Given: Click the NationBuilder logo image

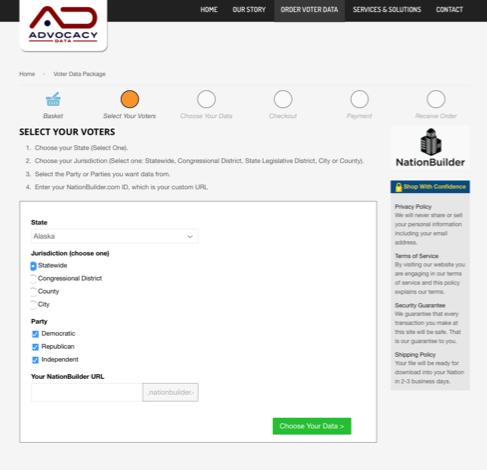Looking at the screenshot, I should (x=430, y=147).
